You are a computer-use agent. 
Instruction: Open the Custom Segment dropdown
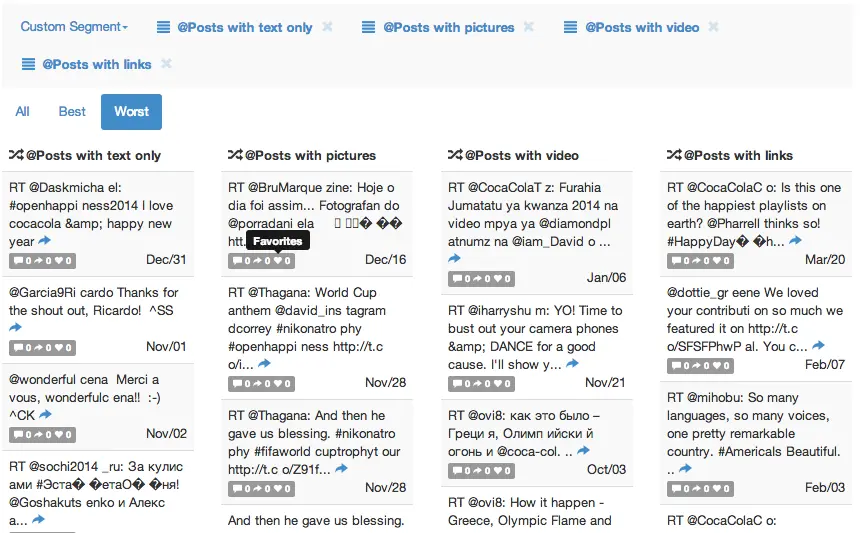point(74,27)
